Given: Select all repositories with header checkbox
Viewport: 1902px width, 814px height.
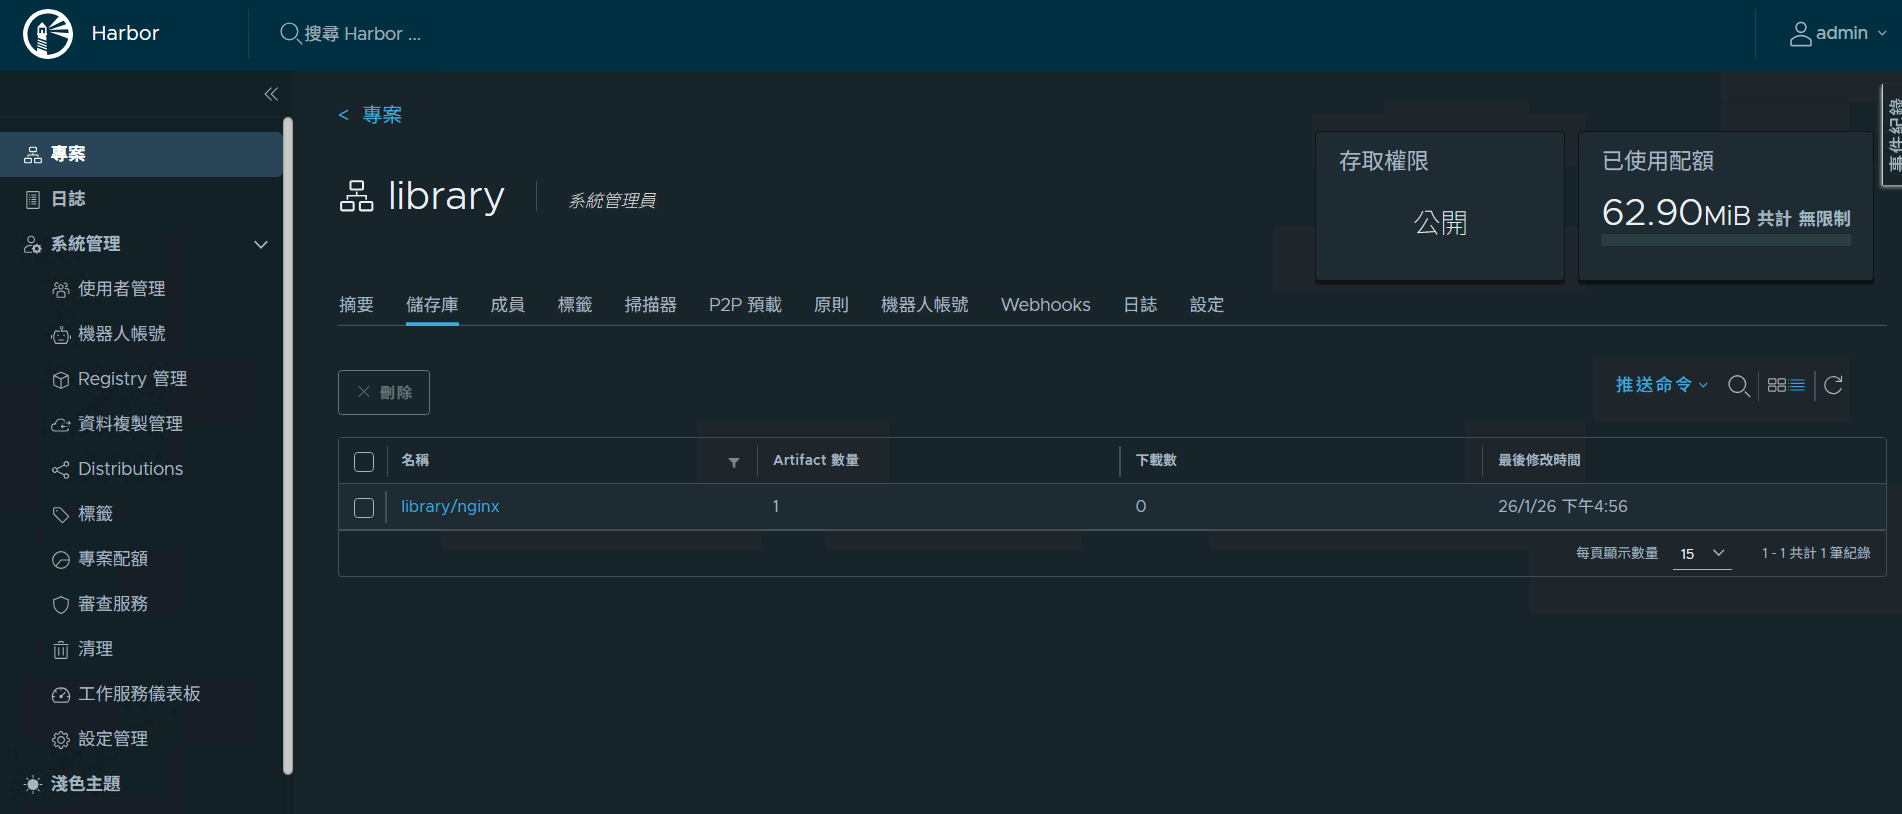Looking at the screenshot, I should point(364,462).
